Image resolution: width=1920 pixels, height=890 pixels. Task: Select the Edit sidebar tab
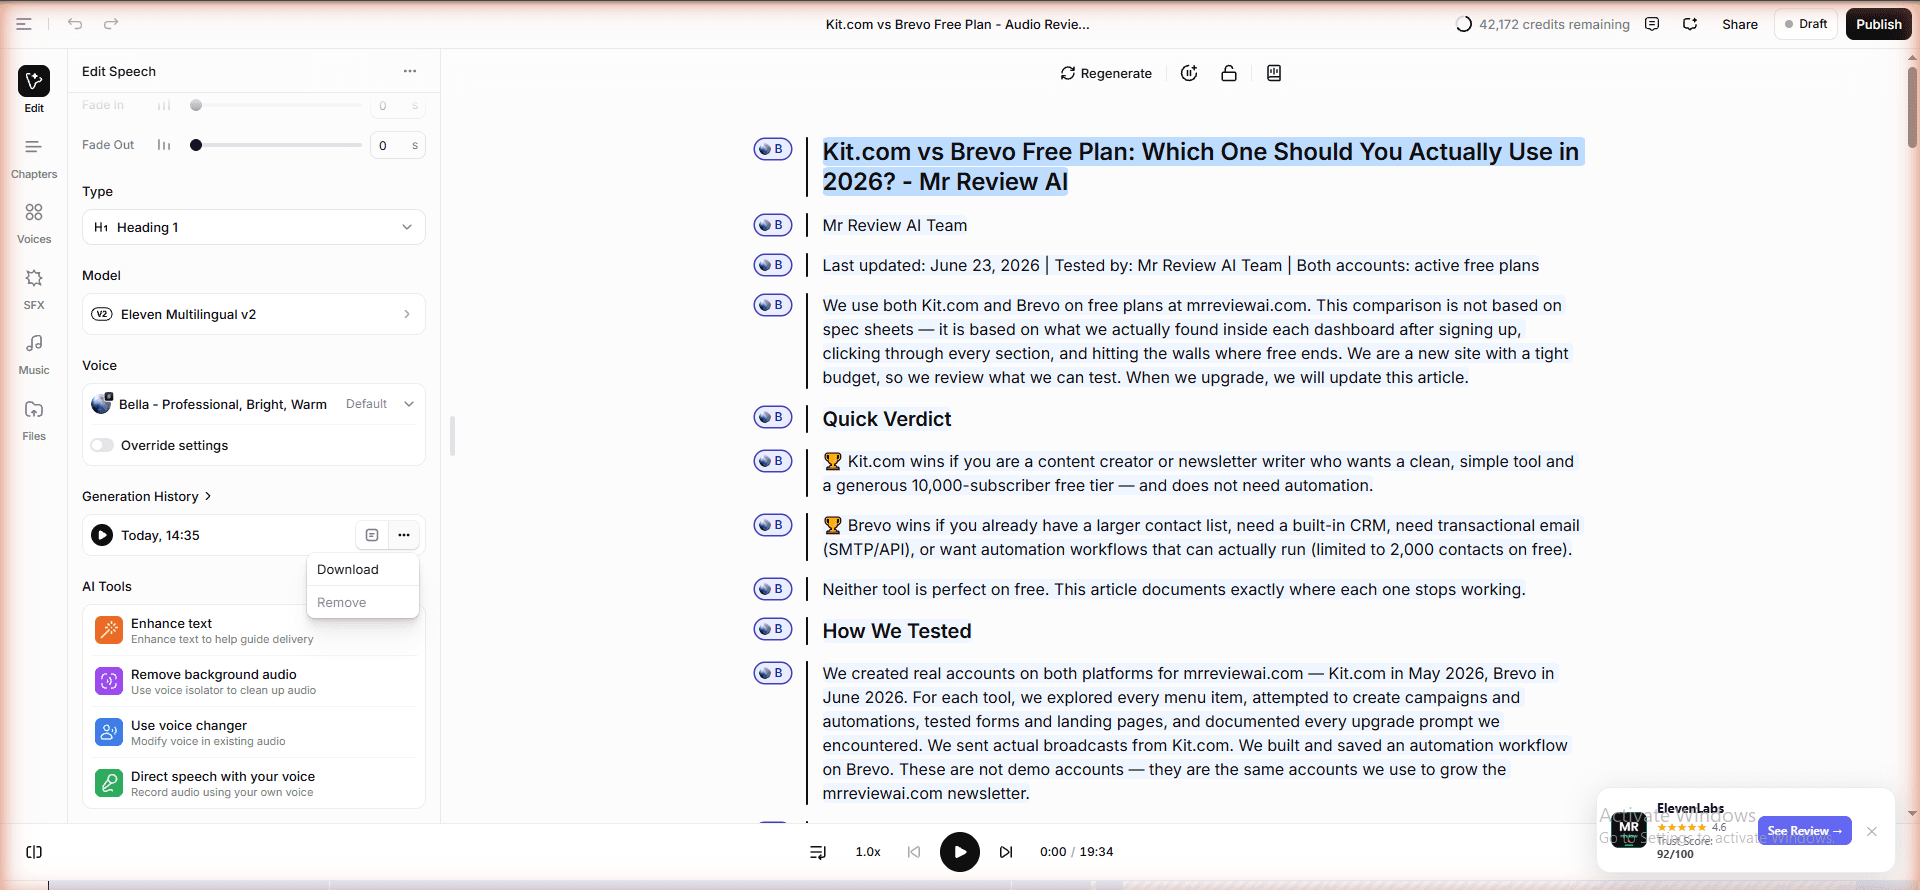34,89
